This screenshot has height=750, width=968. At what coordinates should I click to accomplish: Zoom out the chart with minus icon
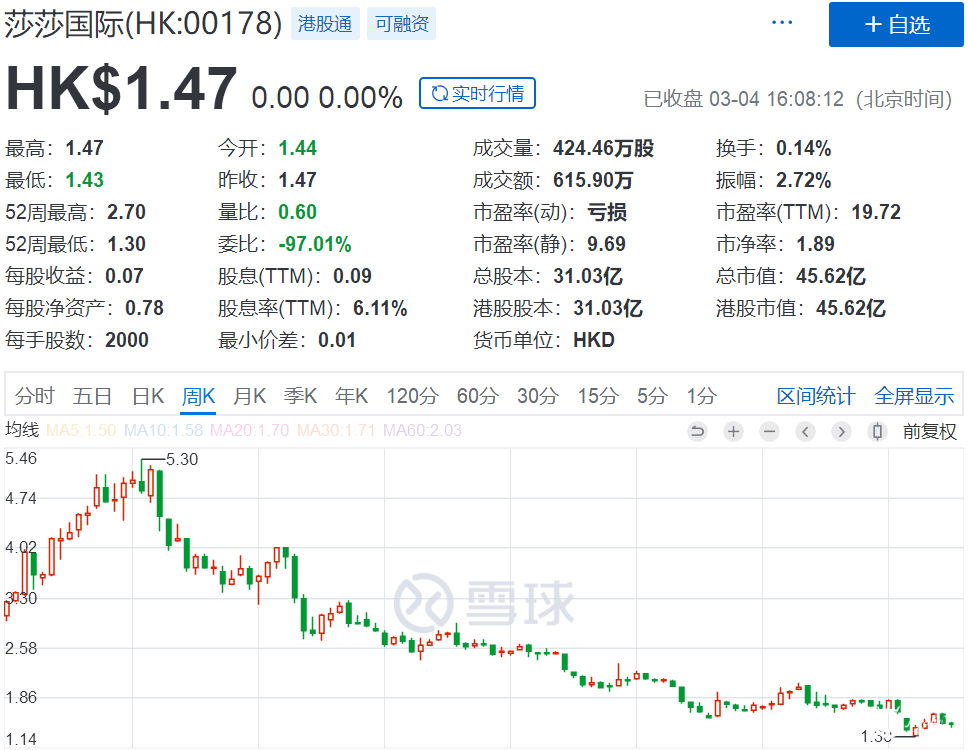(769, 432)
